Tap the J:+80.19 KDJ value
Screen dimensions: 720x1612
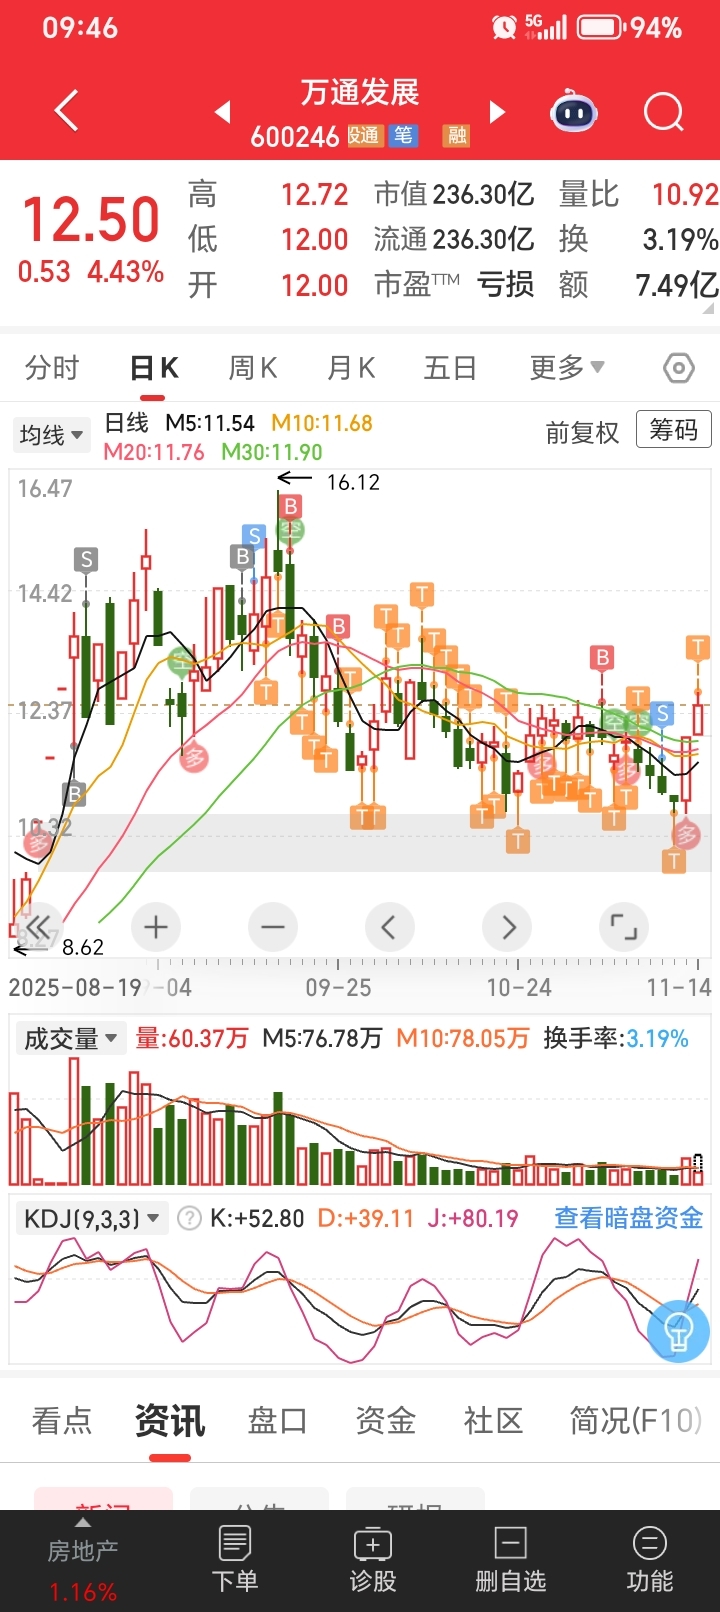point(473,1218)
